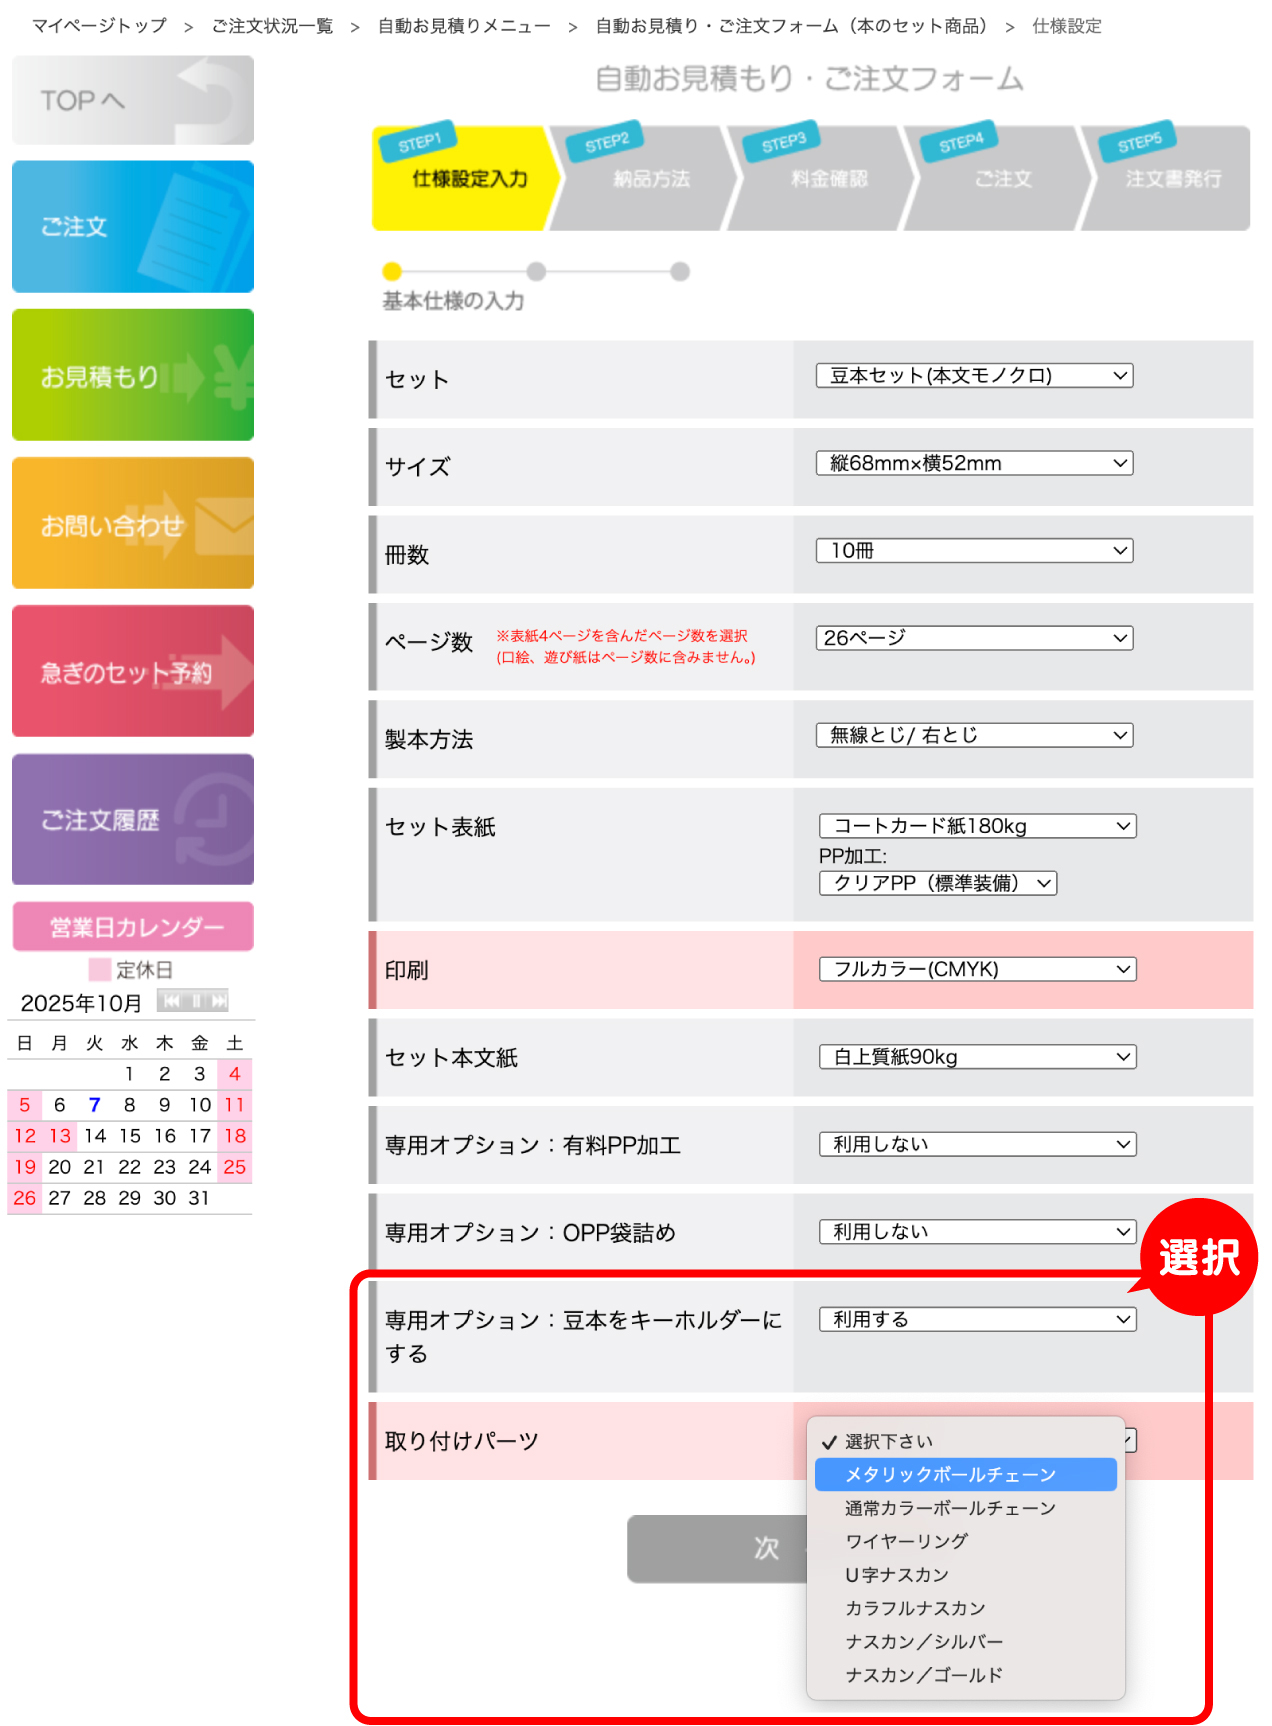Go to next month in calendar
Screen dimensions: 1272x1726
219,1001
